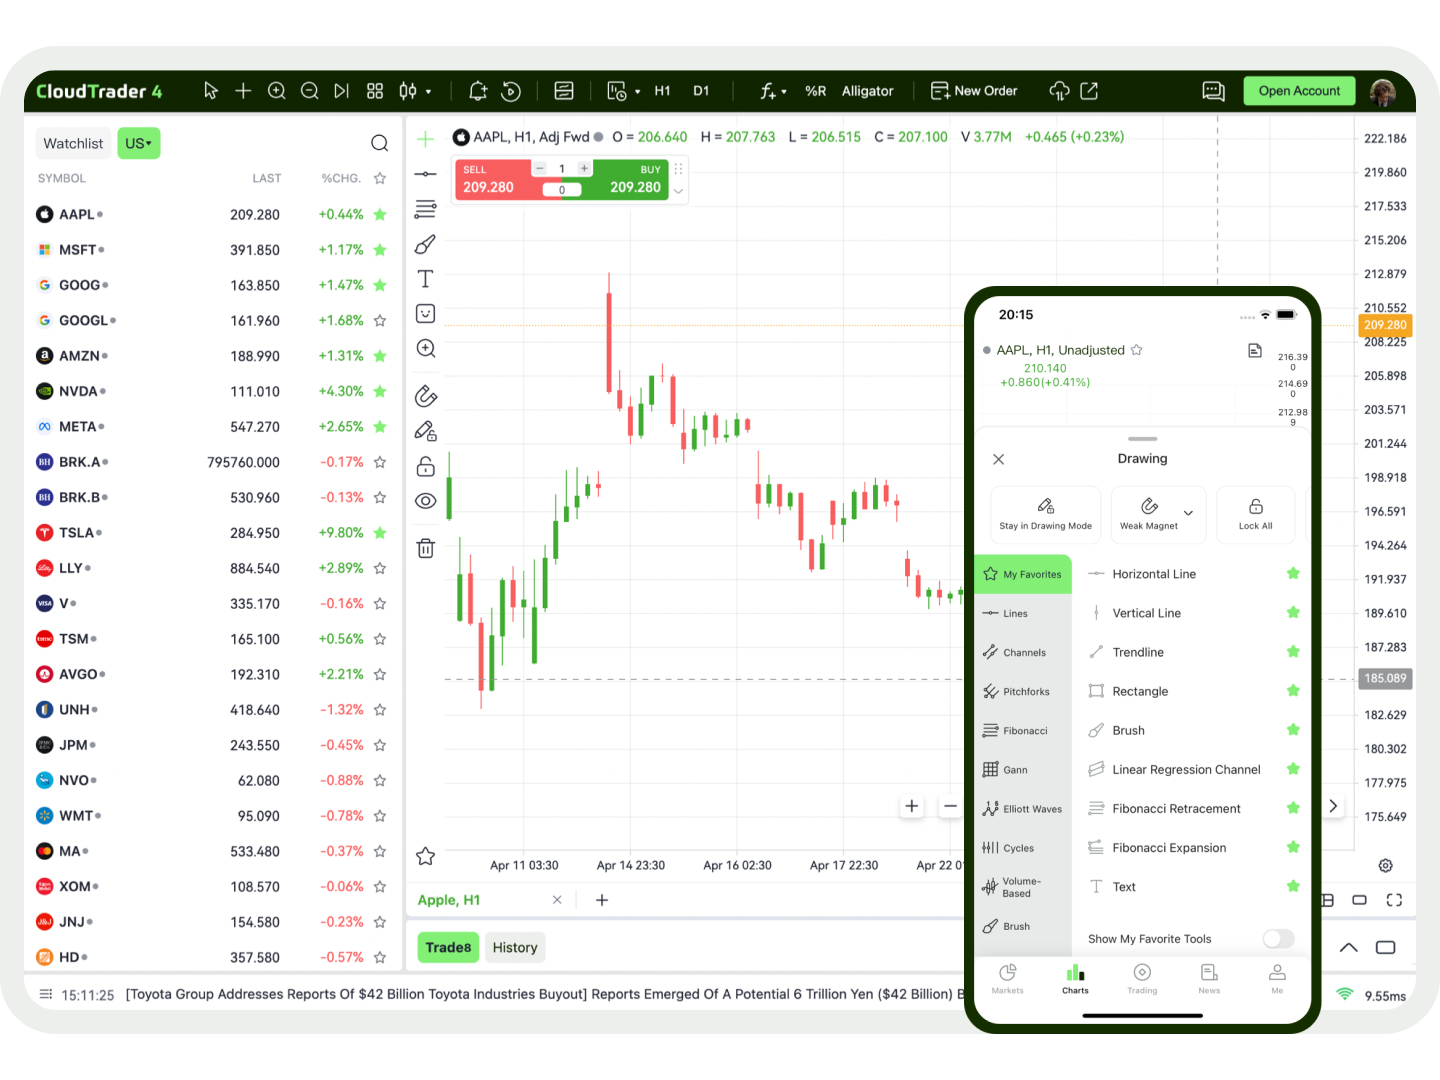Open the share/export icon

(x=1089, y=91)
